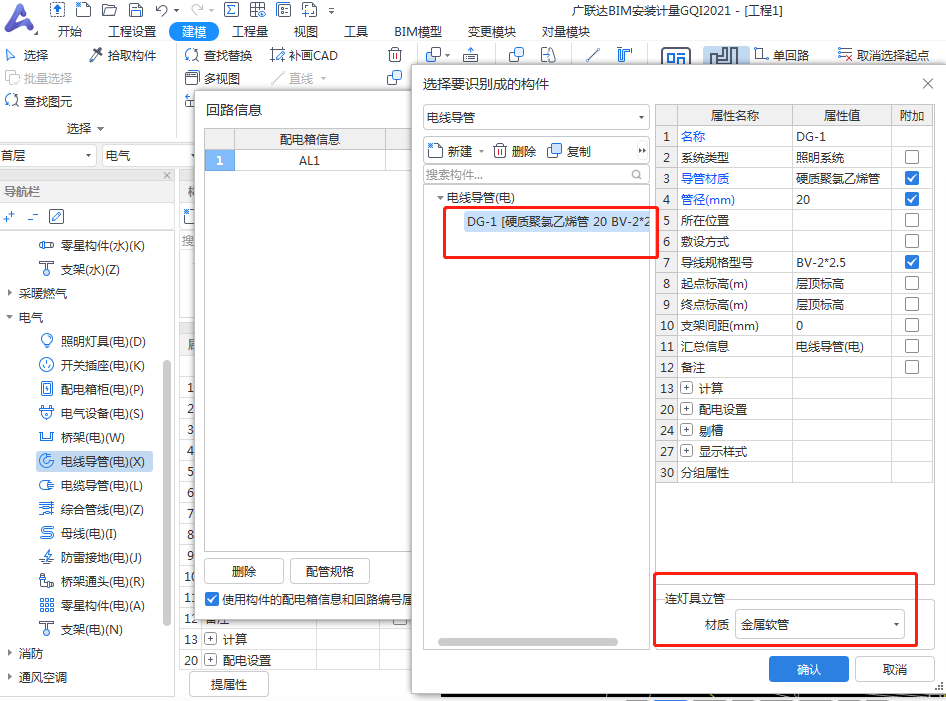
Task: Click the add plus icon in navigation bar
Action: click(x=9, y=217)
